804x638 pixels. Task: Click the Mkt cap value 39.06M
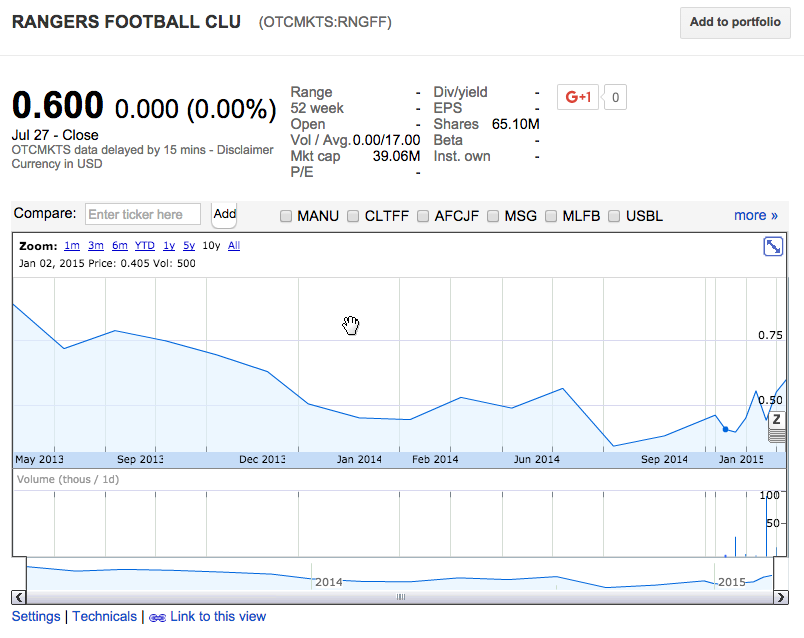[396, 156]
